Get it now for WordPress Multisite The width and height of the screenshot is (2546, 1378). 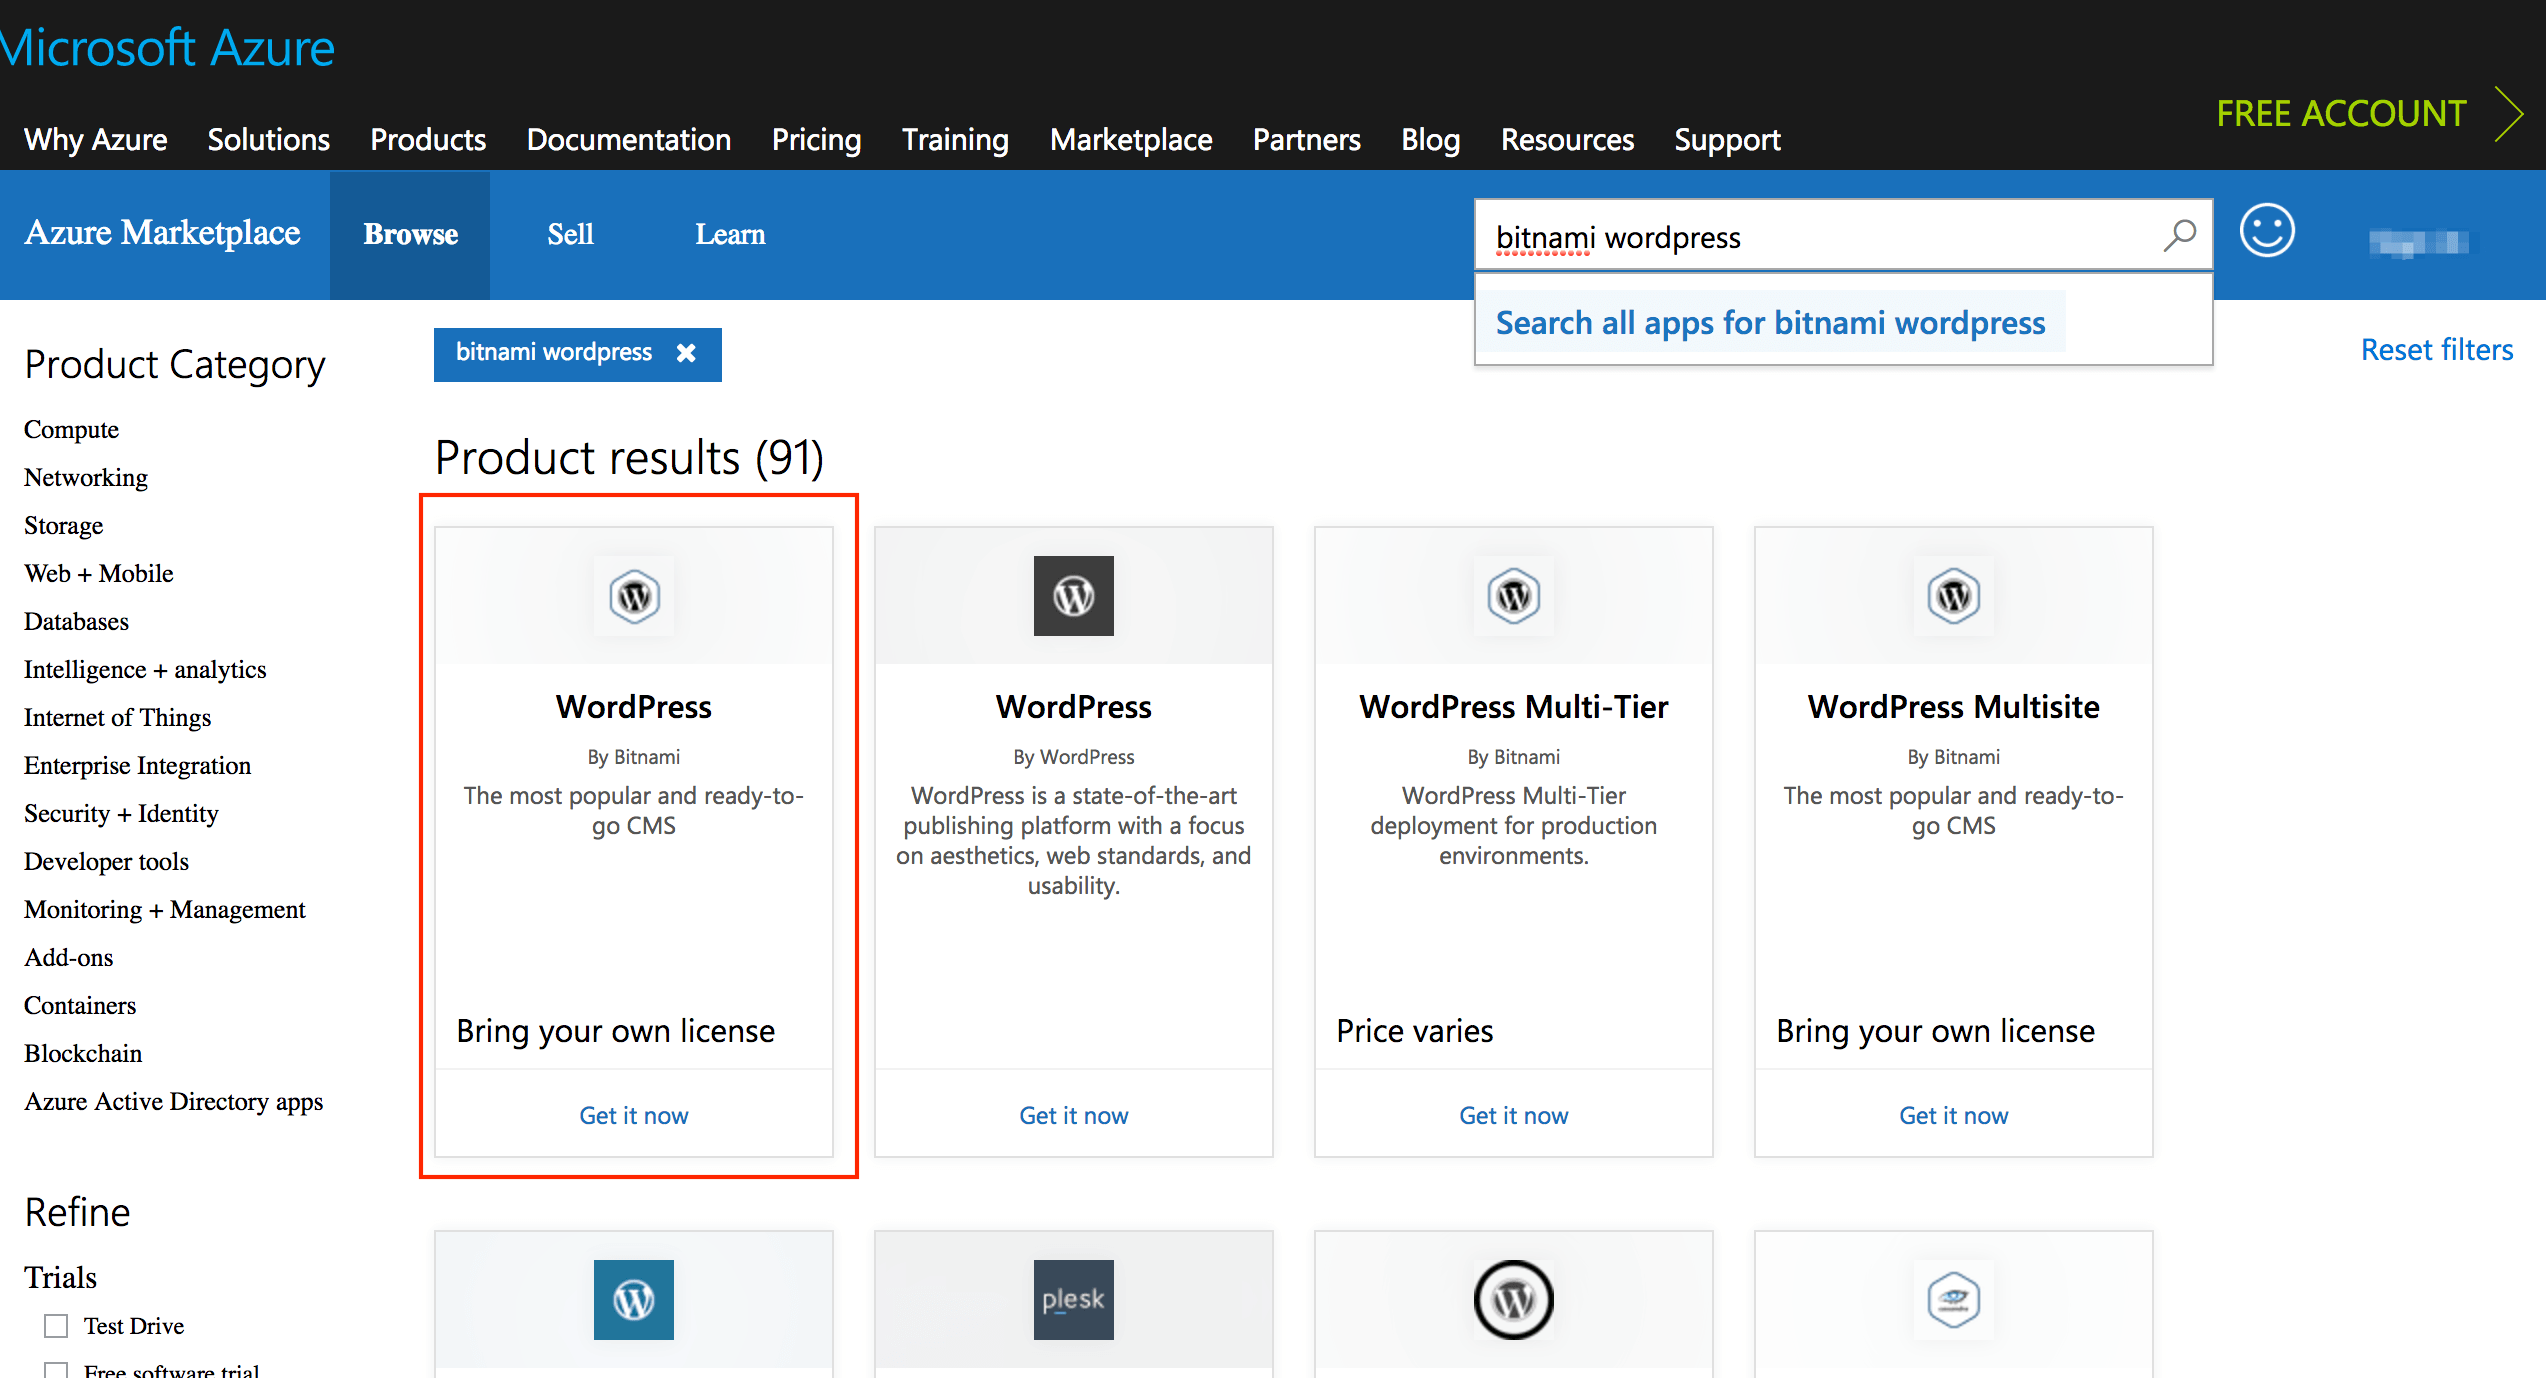coord(1954,1116)
